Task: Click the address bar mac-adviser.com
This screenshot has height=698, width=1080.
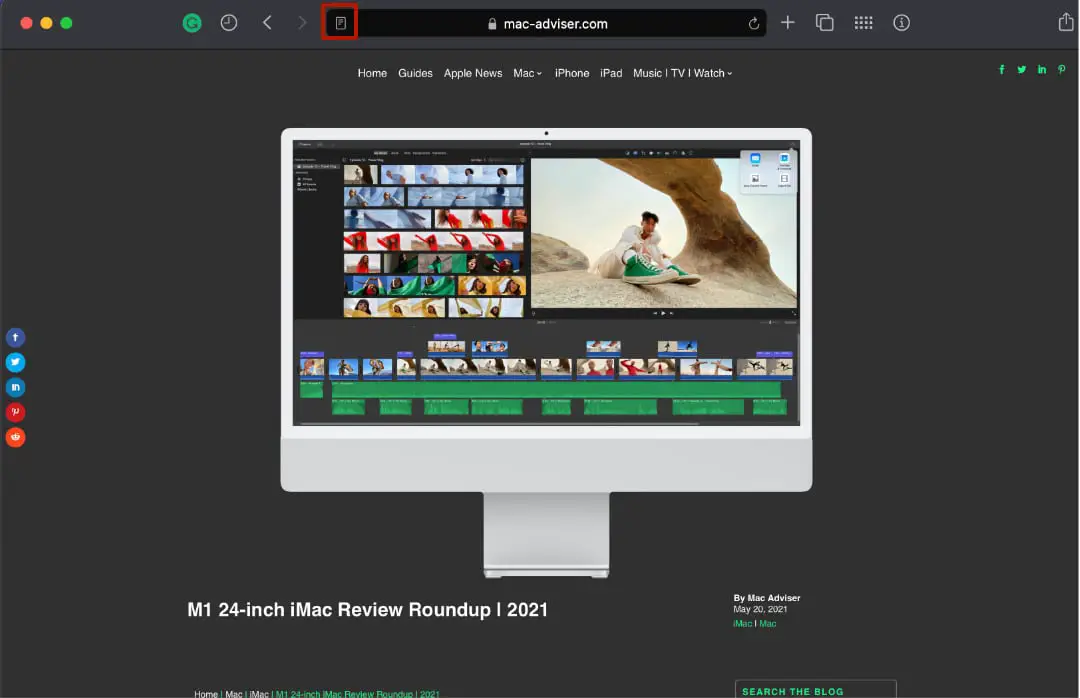Action: [x=548, y=23]
